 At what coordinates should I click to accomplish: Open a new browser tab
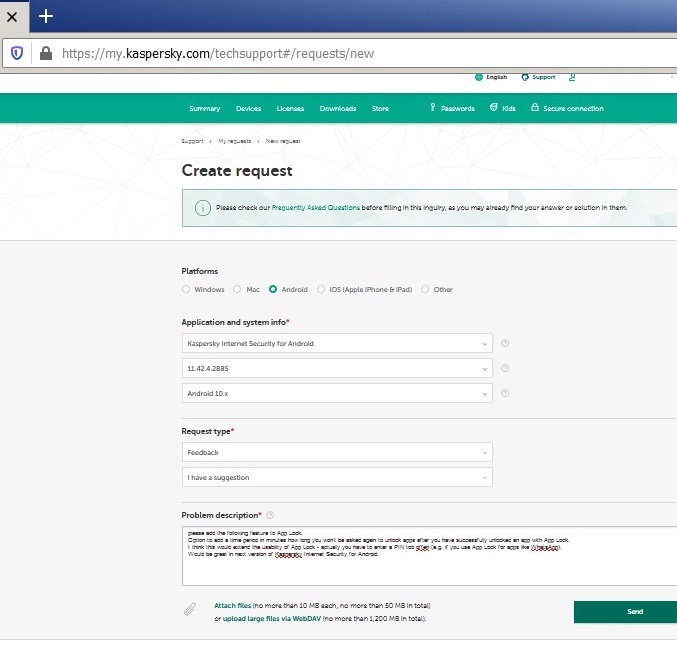pyautogui.click(x=46, y=16)
